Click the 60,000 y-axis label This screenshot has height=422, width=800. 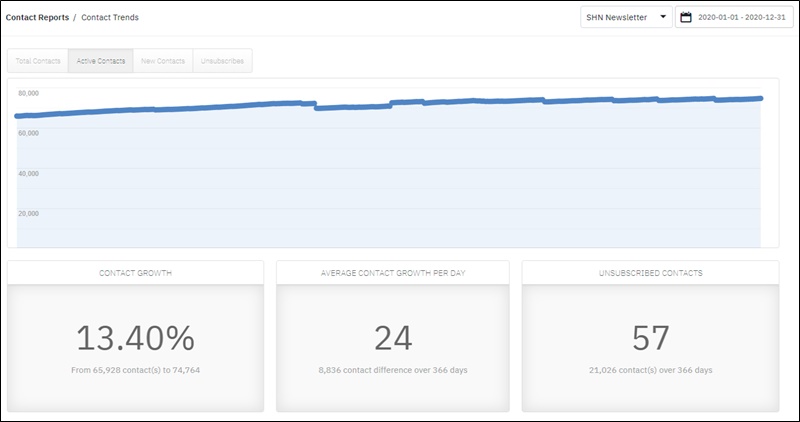(x=29, y=133)
